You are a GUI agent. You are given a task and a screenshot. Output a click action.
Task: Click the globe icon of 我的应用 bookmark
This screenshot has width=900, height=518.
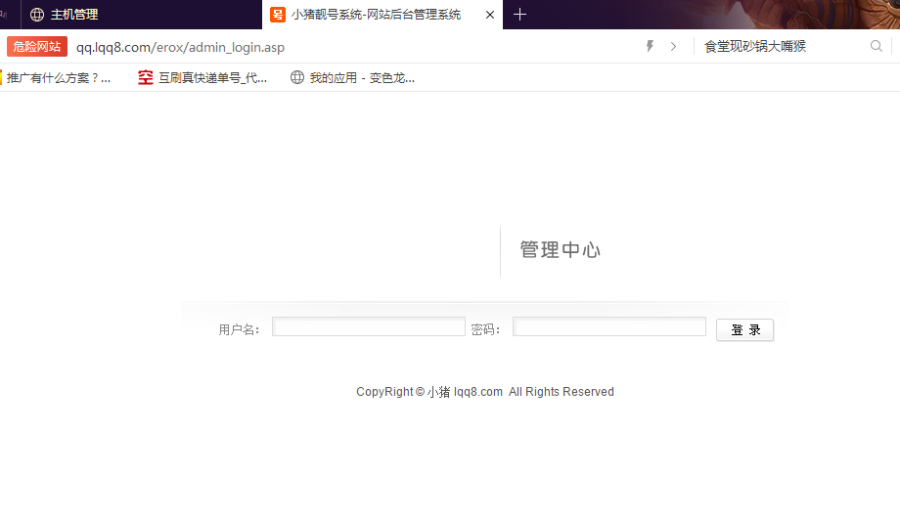(x=297, y=77)
